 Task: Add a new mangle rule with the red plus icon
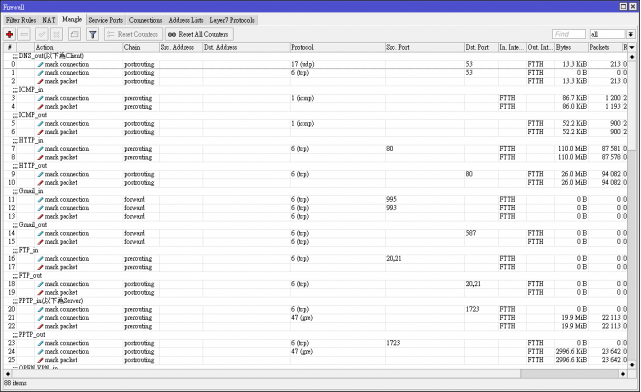(x=10, y=34)
